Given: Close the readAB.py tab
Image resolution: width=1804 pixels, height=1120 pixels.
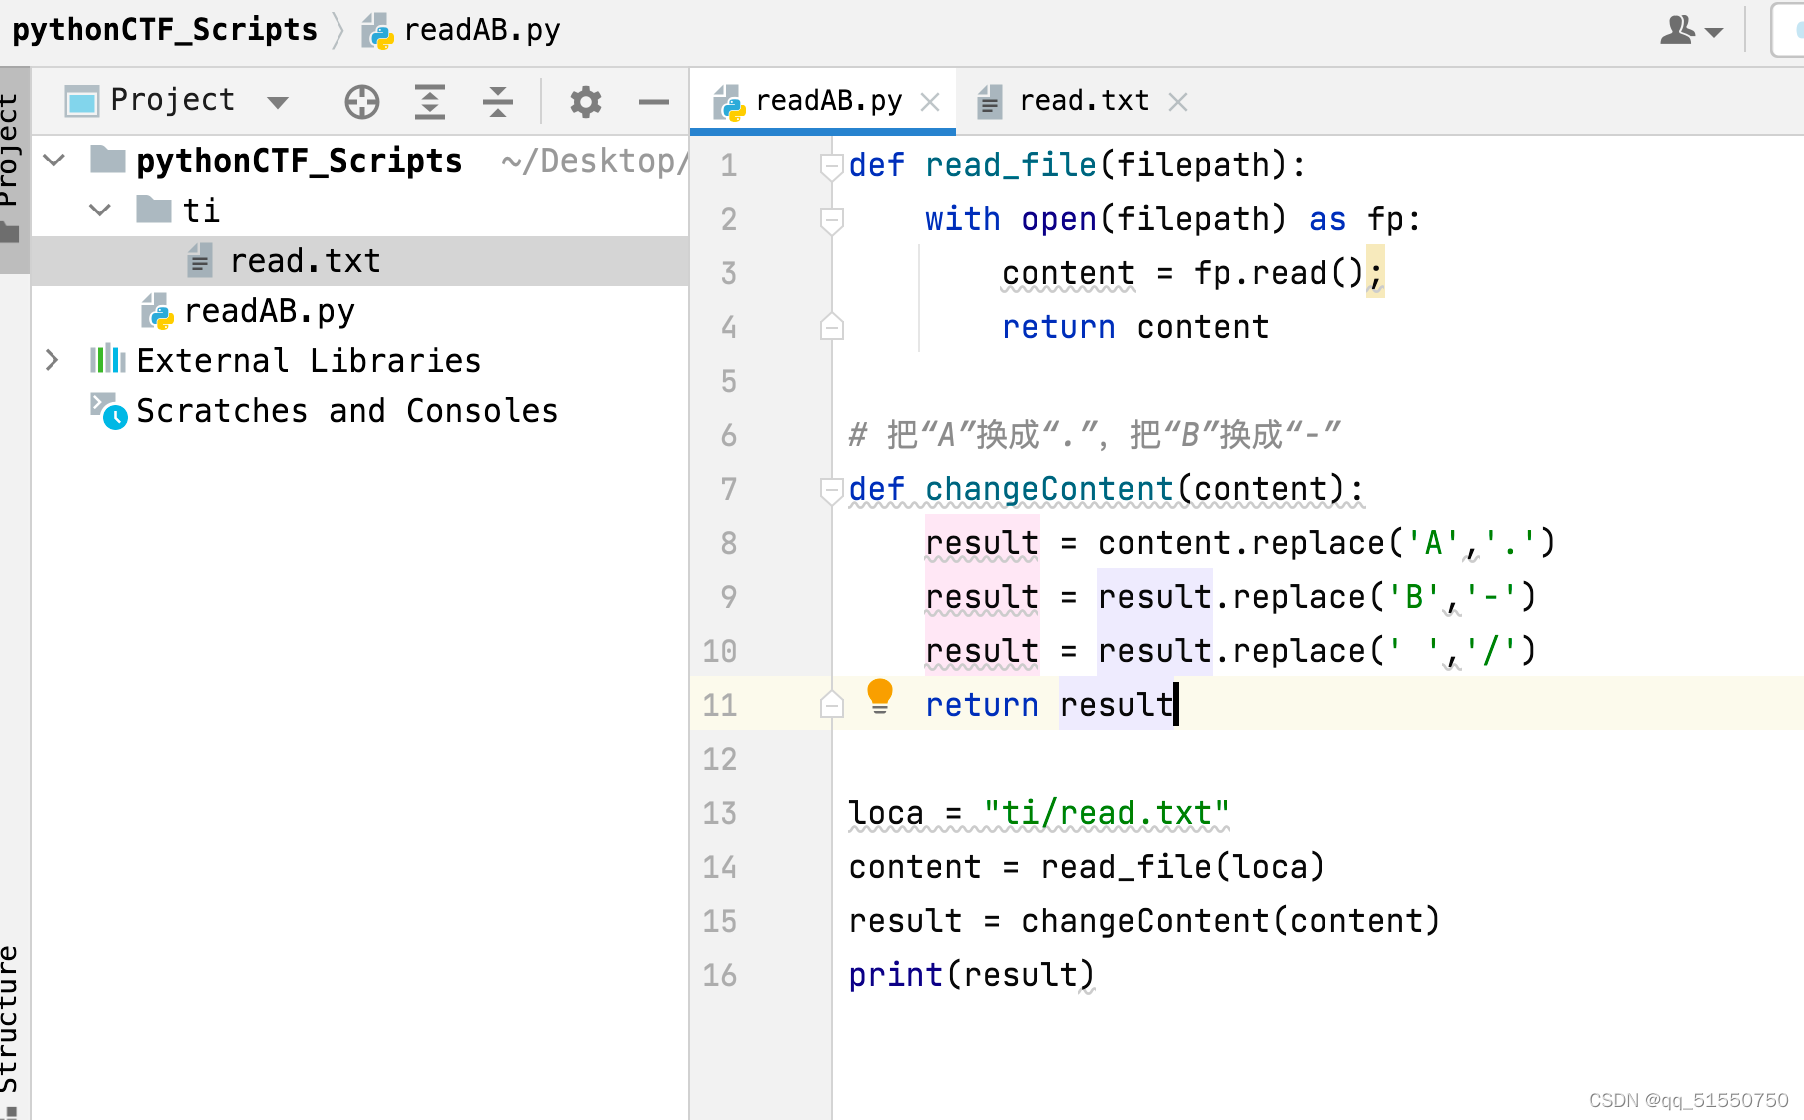Looking at the screenshot, I should (930, 102).
